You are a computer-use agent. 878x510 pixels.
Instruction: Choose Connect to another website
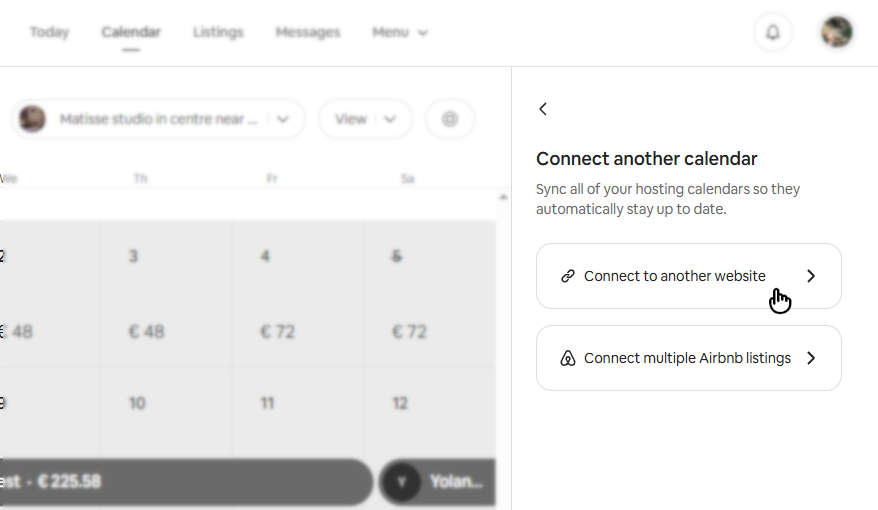coord(688,276)
